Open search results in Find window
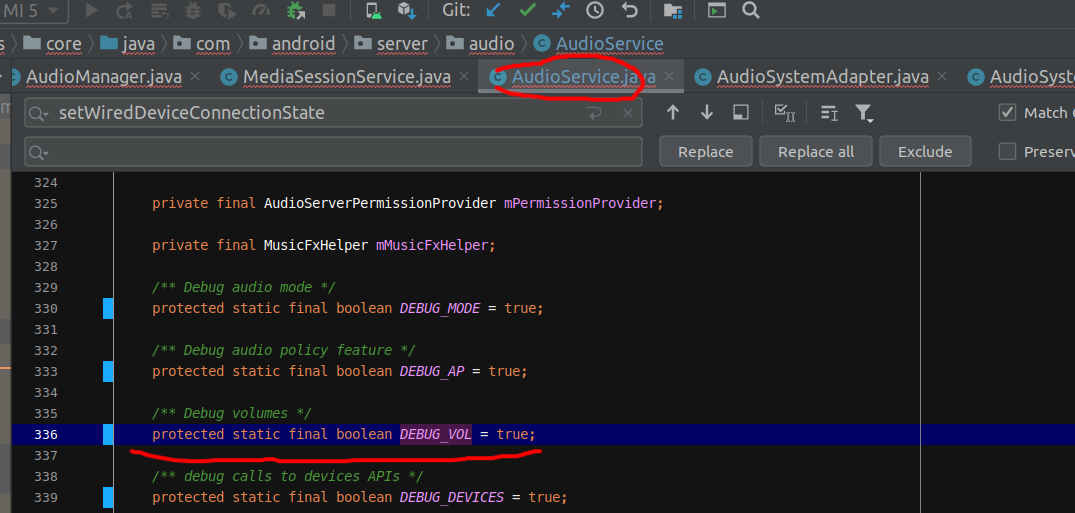Viewport: 1075px width, 513px height. tap(740, 112)
